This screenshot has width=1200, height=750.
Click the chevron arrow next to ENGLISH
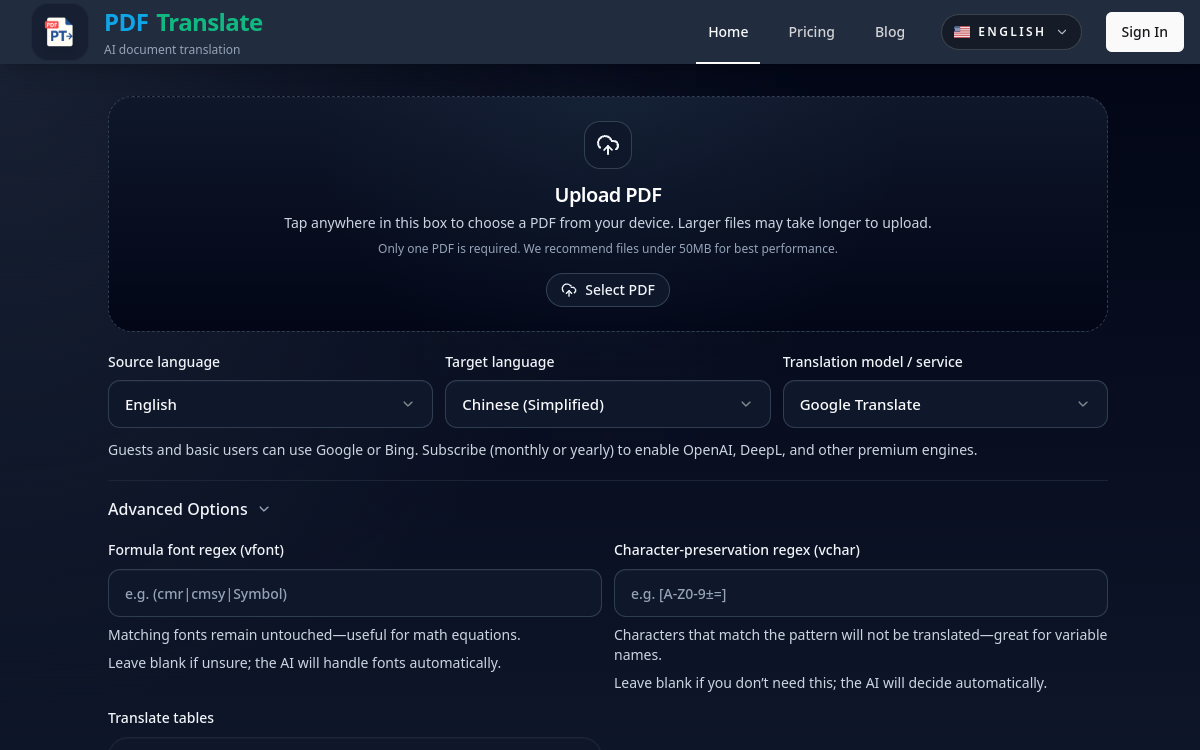point(1062,32)
